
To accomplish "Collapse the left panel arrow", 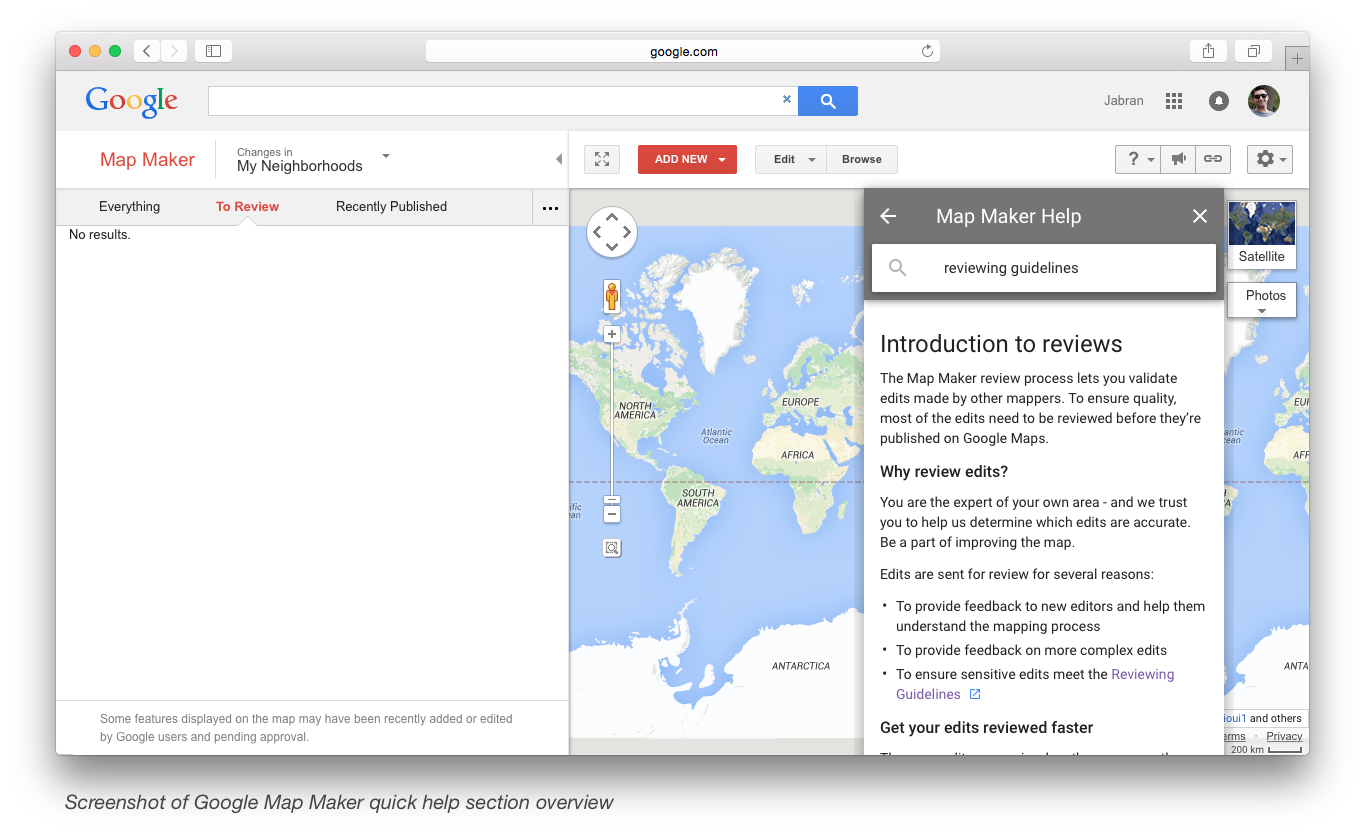I will (558, 159).
